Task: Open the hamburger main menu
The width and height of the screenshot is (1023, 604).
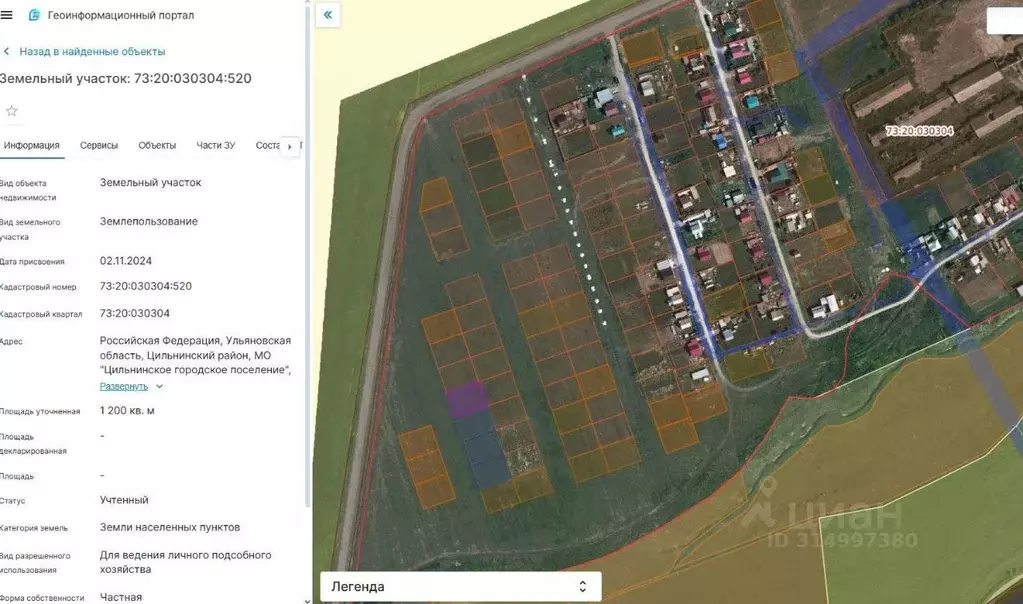Action: [7, 14]
